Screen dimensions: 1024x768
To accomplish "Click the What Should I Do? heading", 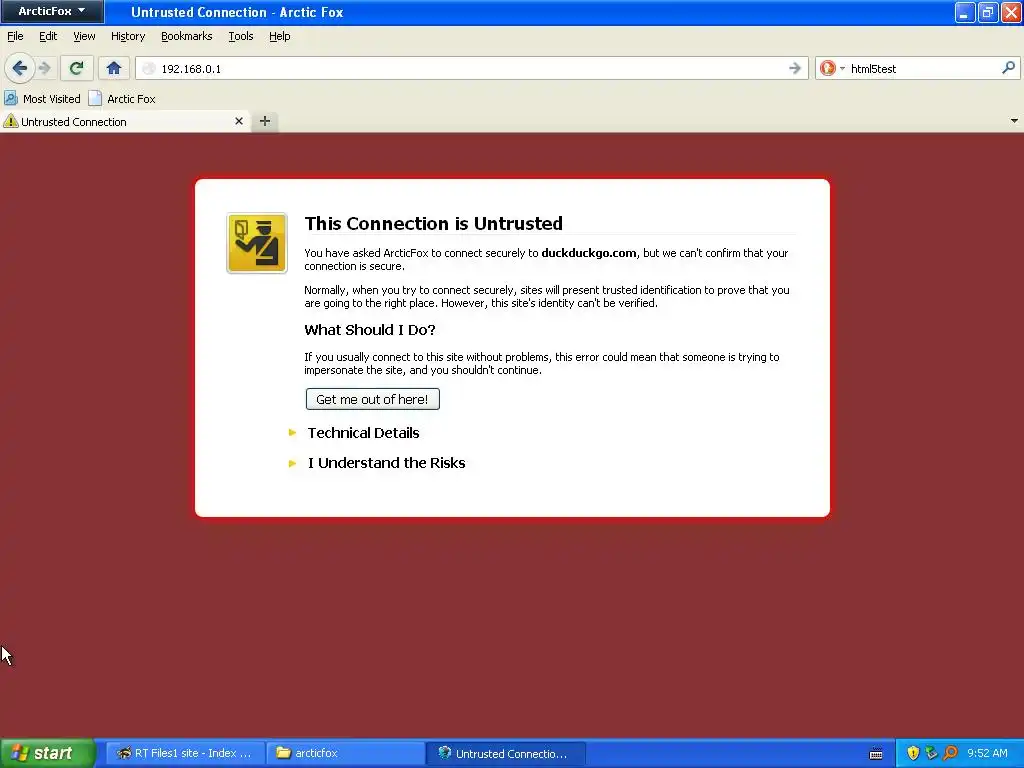I will 370,330.
